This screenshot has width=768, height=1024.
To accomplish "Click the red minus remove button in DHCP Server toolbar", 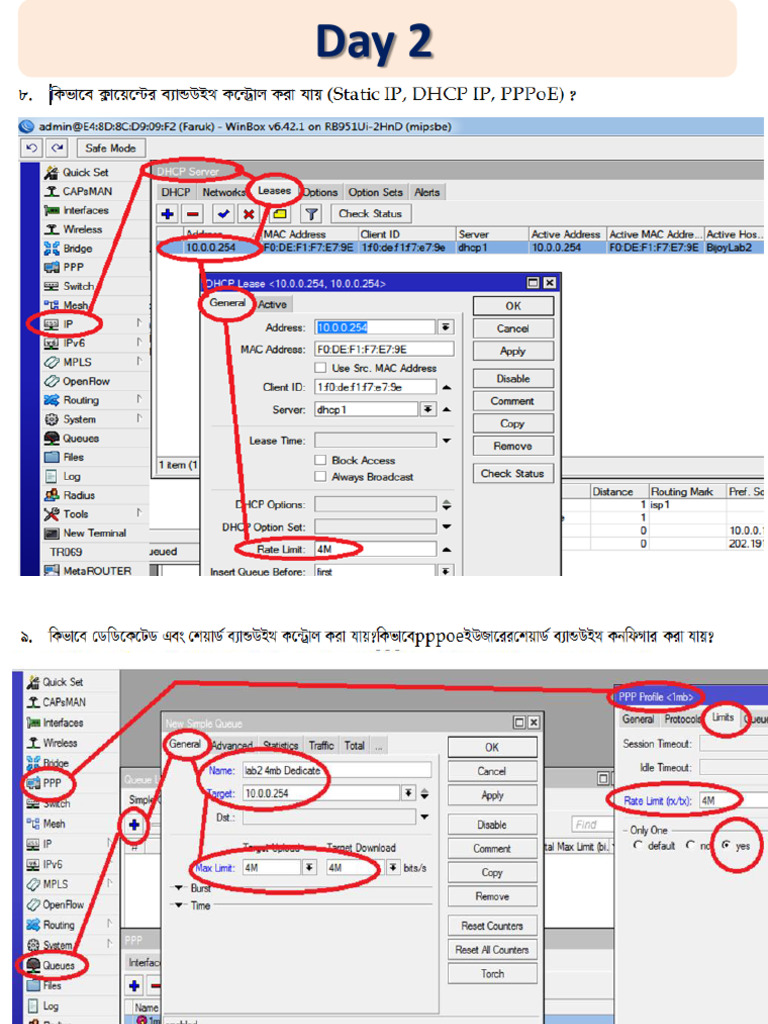I will pyautogui.click(x=193, y=214).
